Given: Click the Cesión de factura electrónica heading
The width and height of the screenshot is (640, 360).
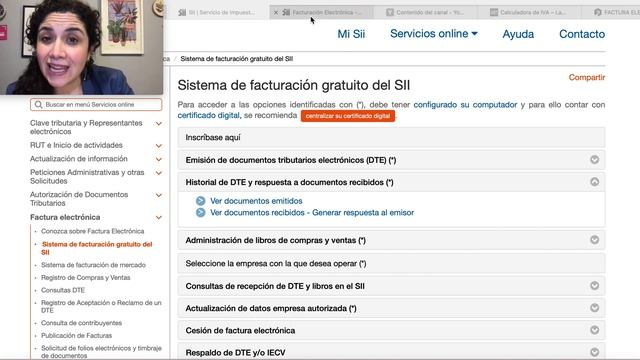Looking at the screenshot, I should pyautogui.click(x=240, y=331).
